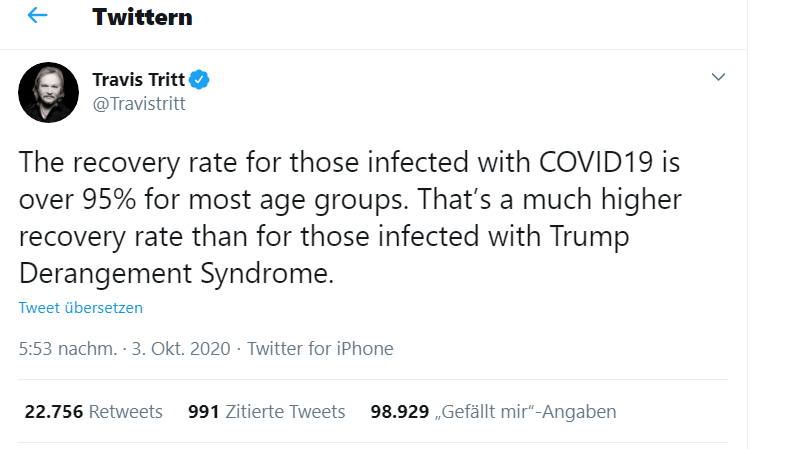Screen dimensions: 785x449
Task: Show the 22.756 Retweets list
Action: pos(91,412)
